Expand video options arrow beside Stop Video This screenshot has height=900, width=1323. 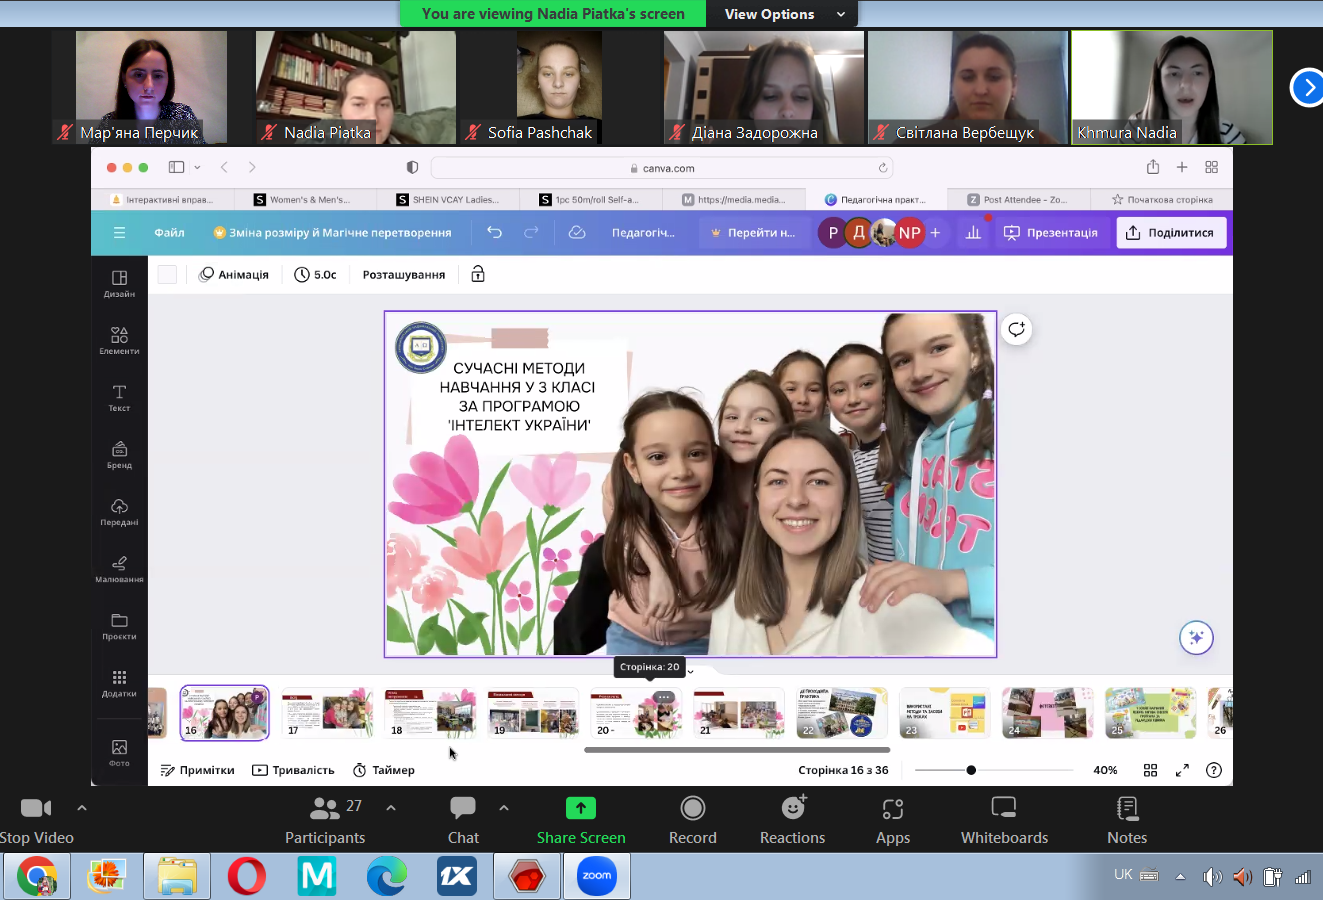[82, 807]
